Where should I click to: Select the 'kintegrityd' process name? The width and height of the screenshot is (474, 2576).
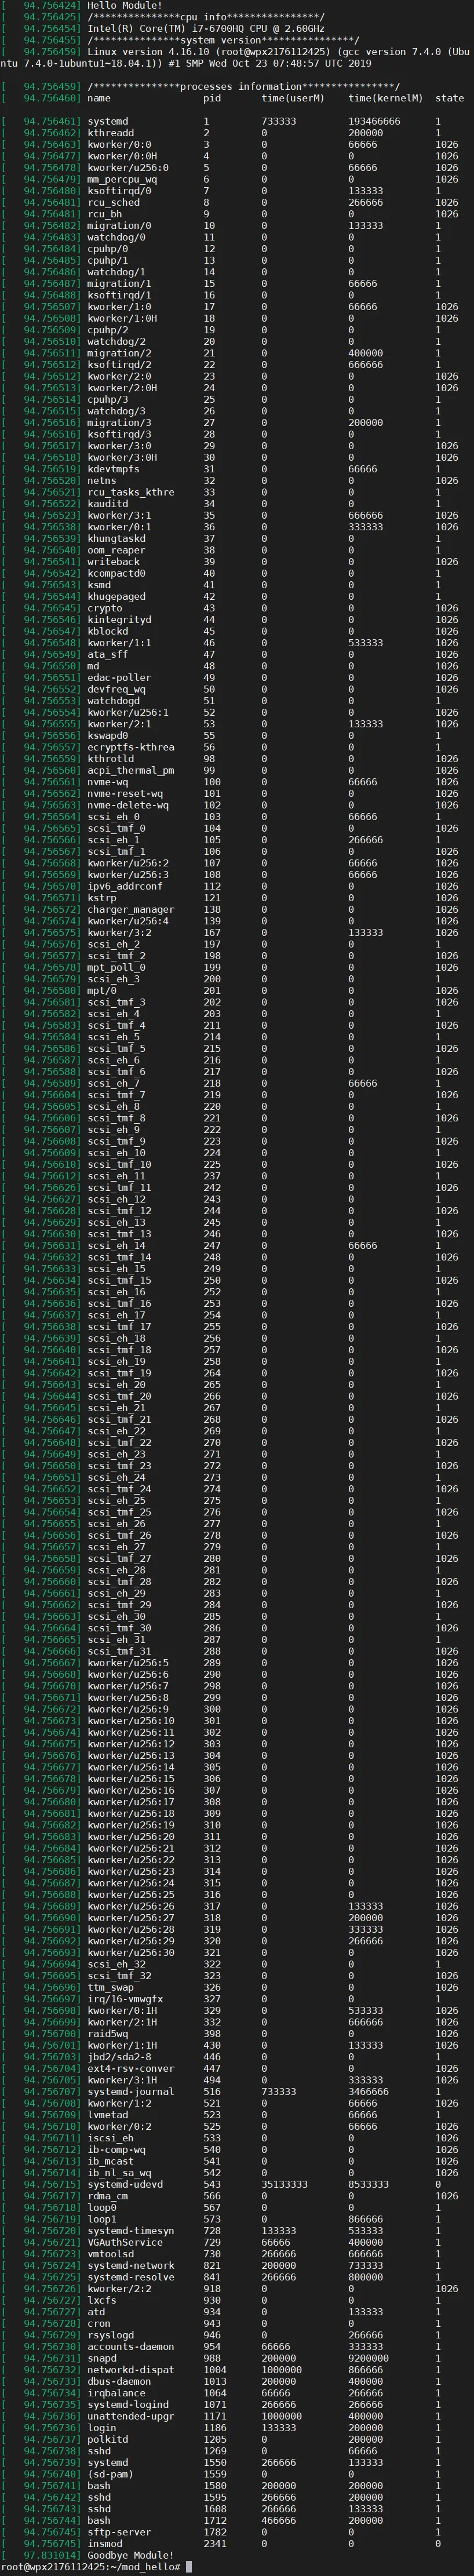[x=119, y=620]
